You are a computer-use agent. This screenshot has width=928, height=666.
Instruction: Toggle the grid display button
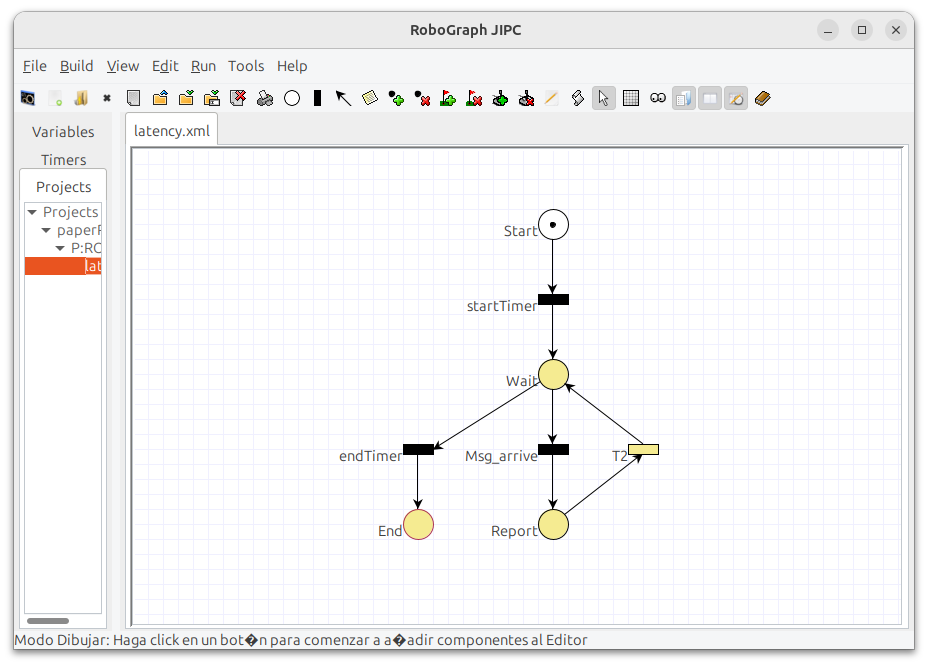631,98
